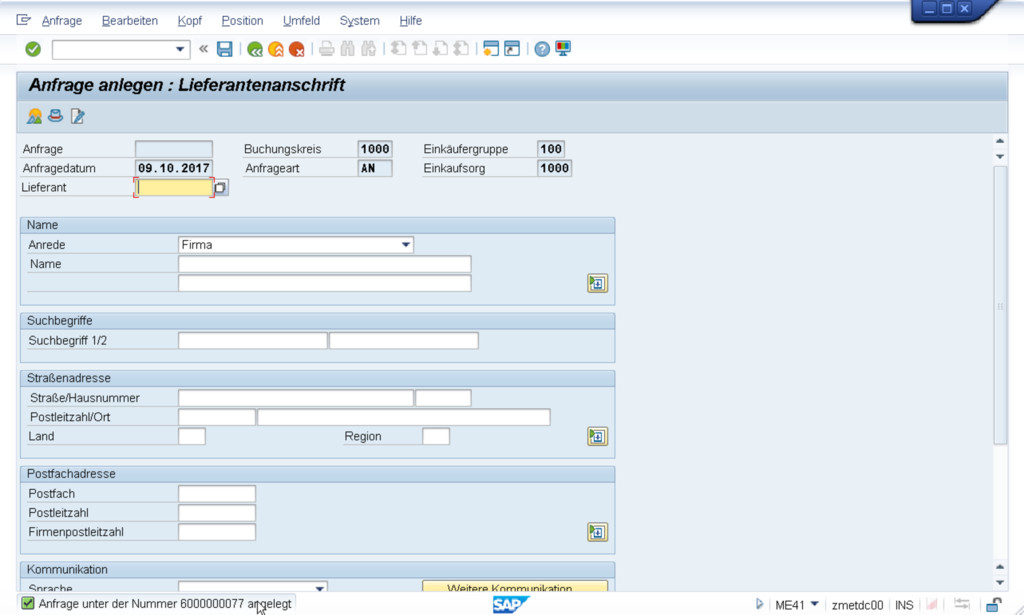This screenshot has height=615, width=1024.
Task: Open the Hilfe menu
Action: point(410,21)
